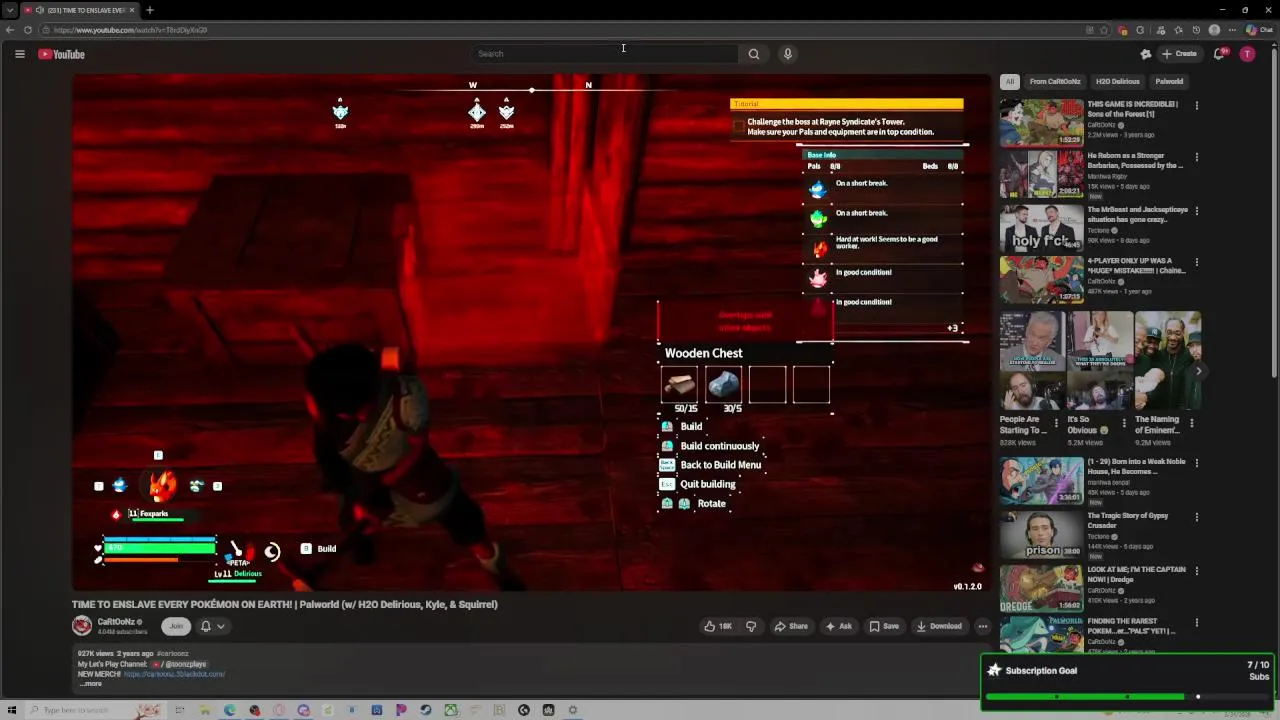
Task: Open Finding the Rarest Pokemon video title
Action: tap(1131, 626)
